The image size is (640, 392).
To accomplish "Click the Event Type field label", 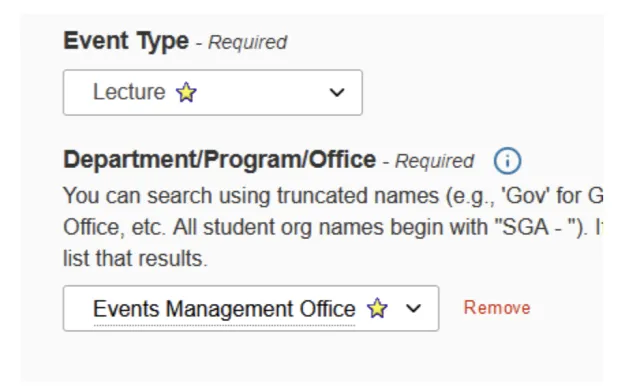I will click(x=126, y=41).
